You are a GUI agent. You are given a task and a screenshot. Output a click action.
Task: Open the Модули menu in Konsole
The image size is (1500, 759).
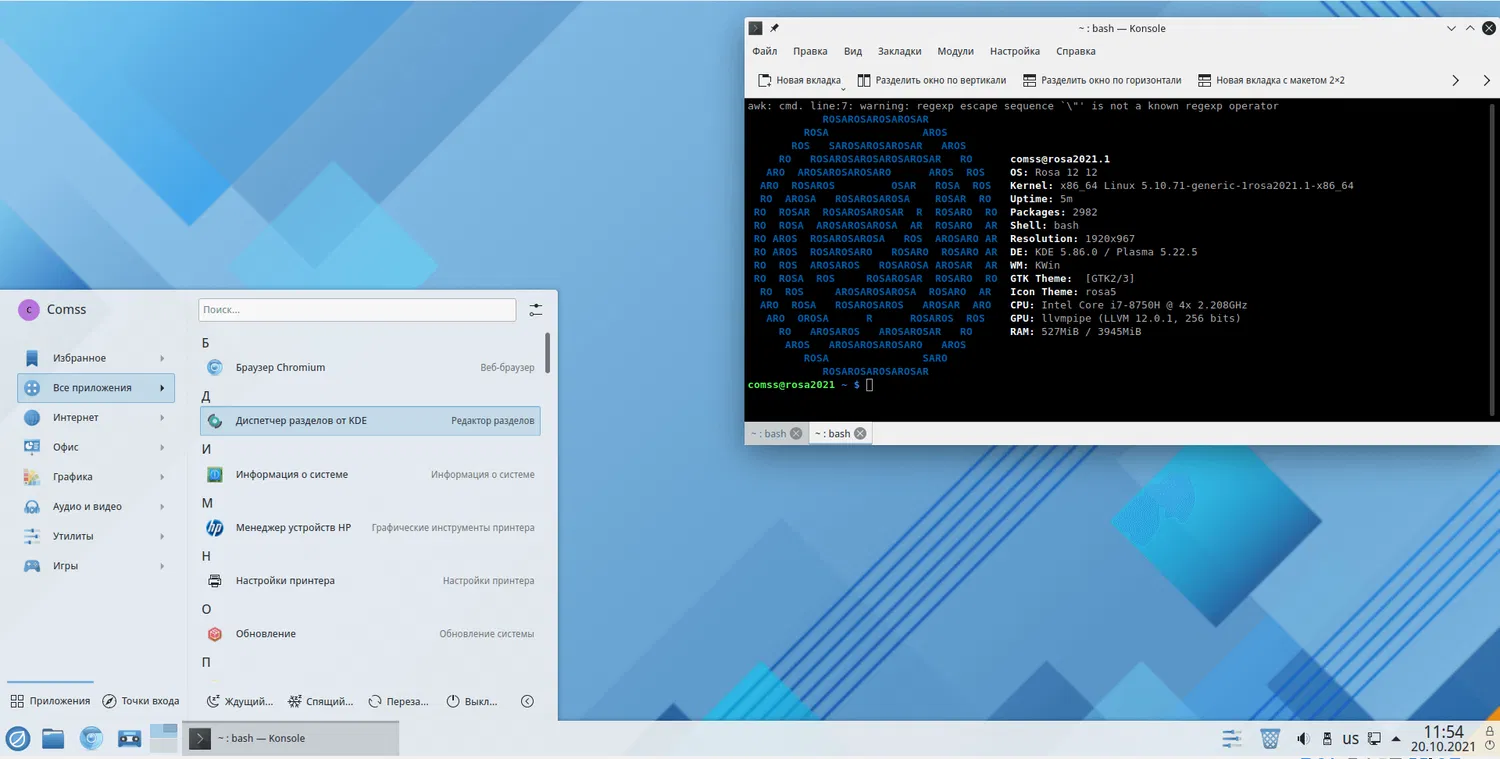click(956, 51)
